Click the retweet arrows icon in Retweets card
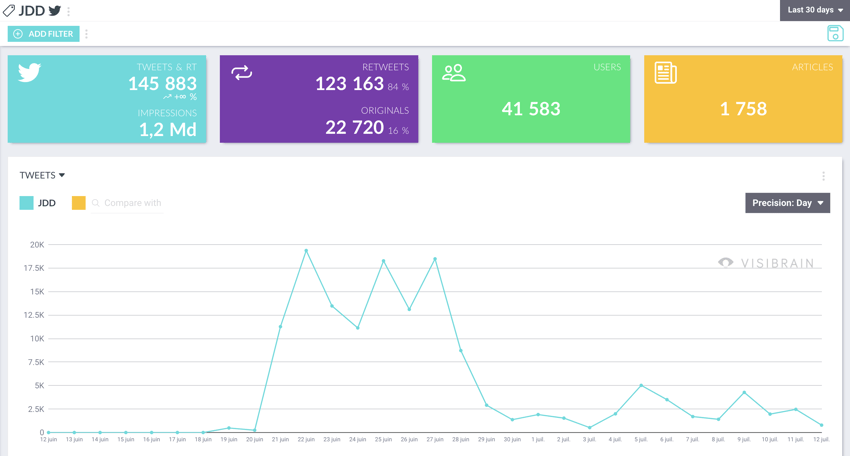 pos(242,73)
